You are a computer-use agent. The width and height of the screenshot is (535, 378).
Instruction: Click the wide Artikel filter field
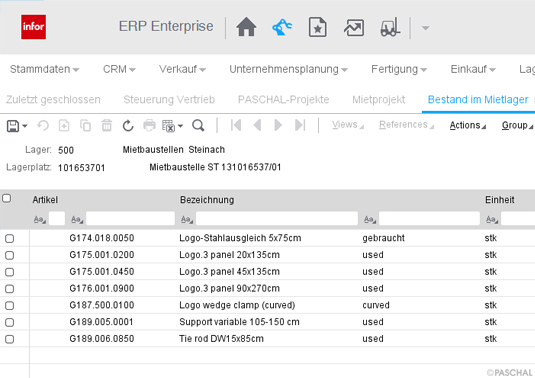coord(130,219)
